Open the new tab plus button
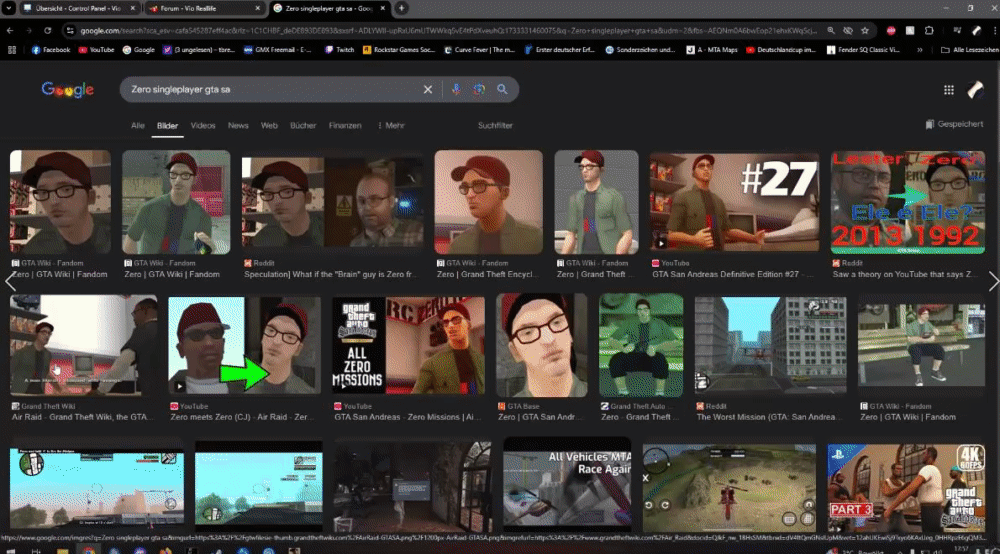 [x=401, y=8]
